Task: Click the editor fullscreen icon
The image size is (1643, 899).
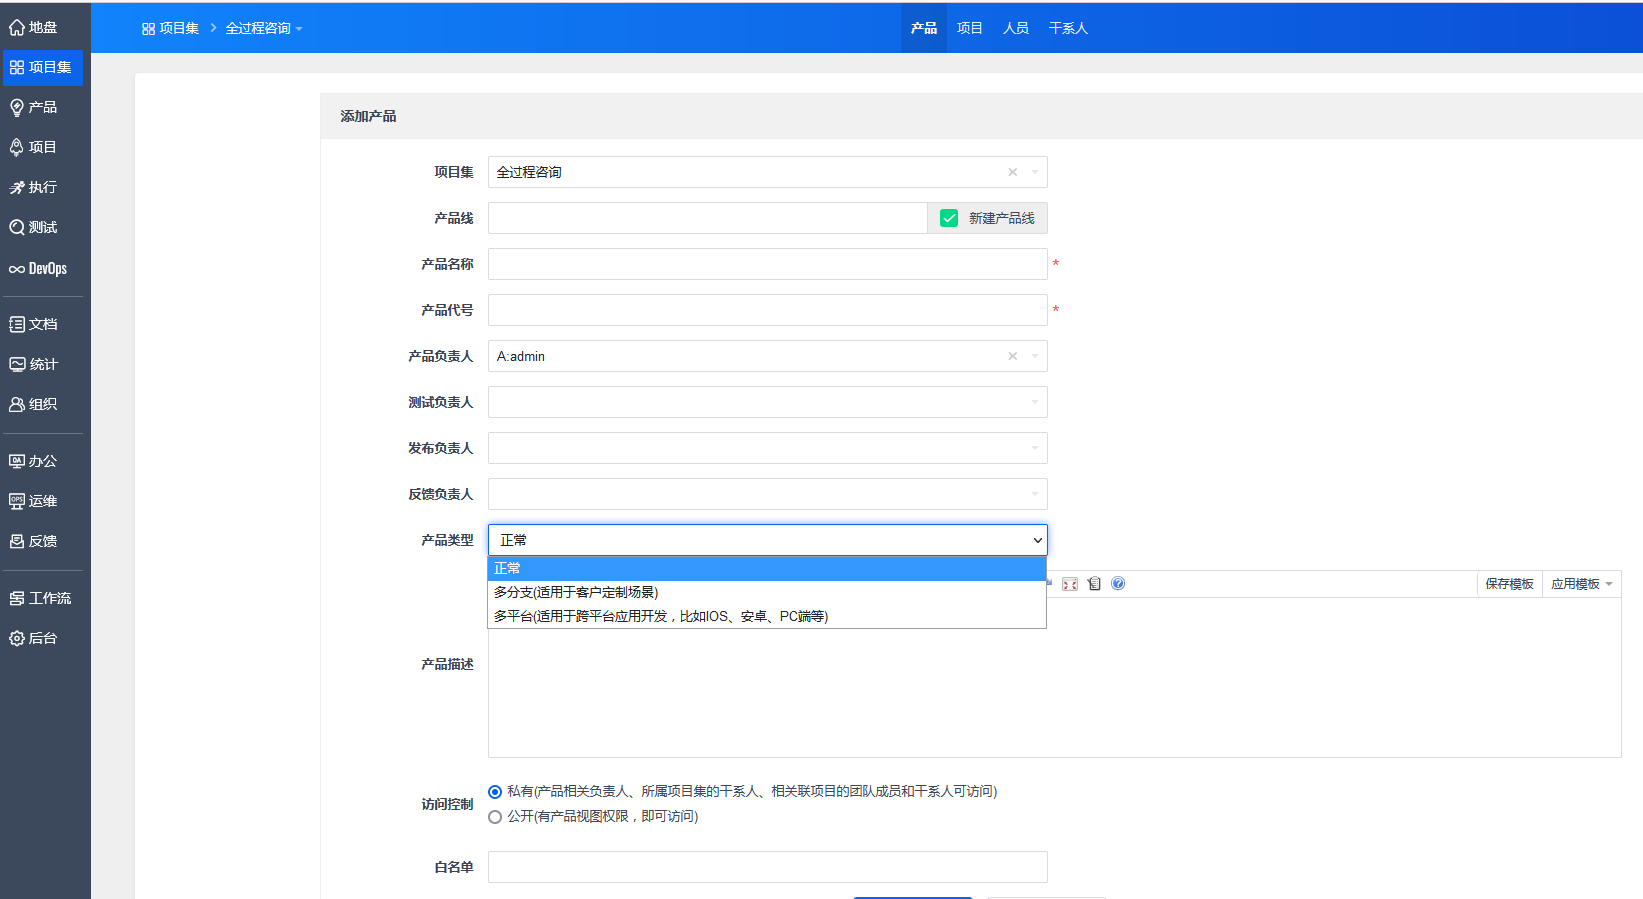Action: point(1069,584)
